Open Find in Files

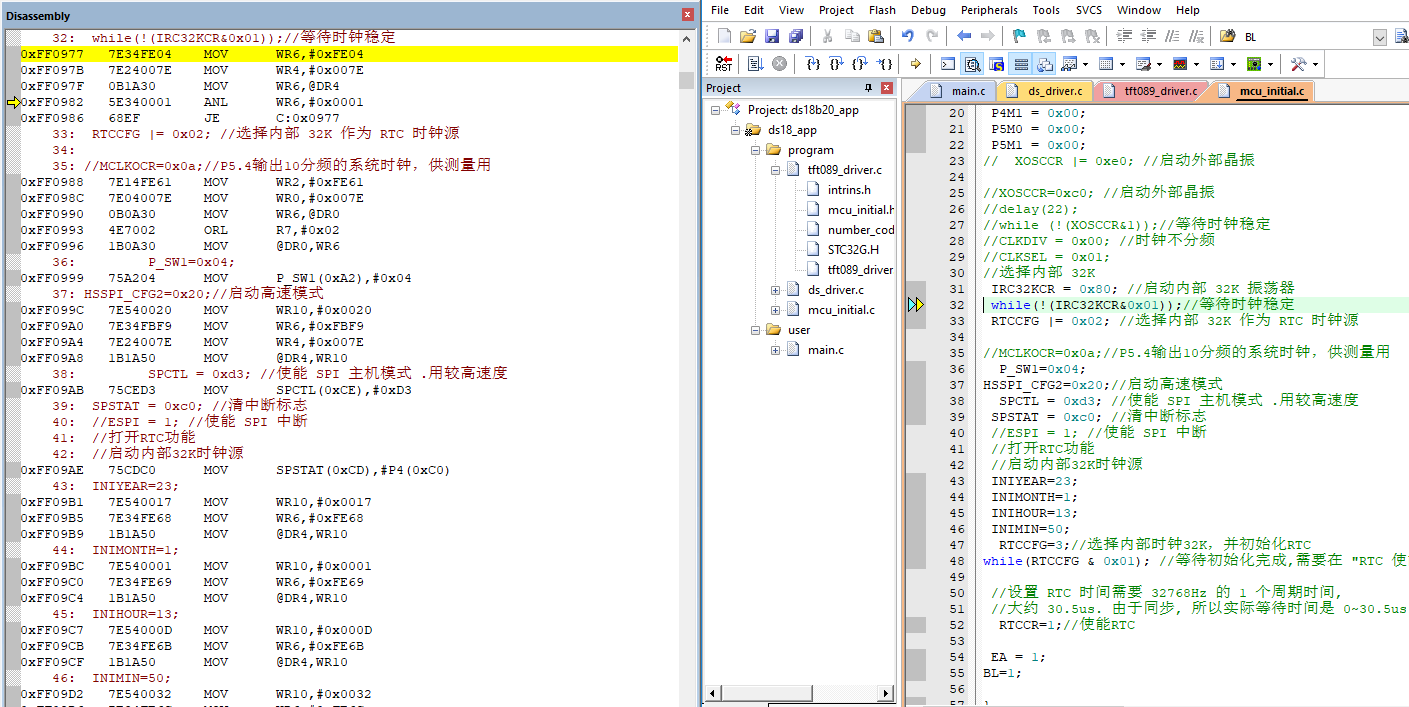(x=1227, y=36)
